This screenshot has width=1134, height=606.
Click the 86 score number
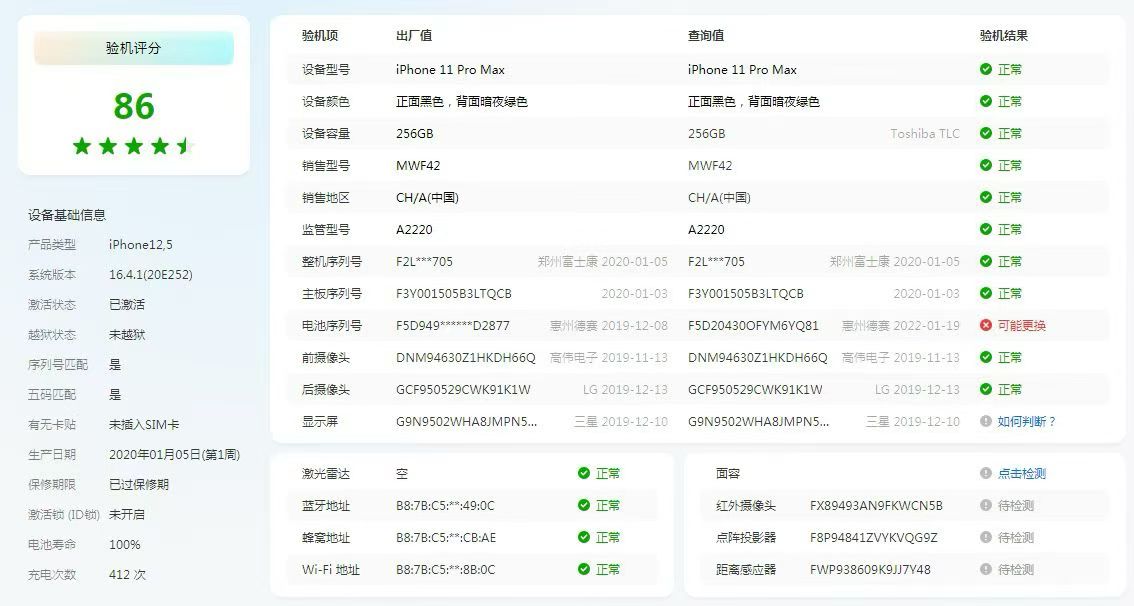pos(134,106)
